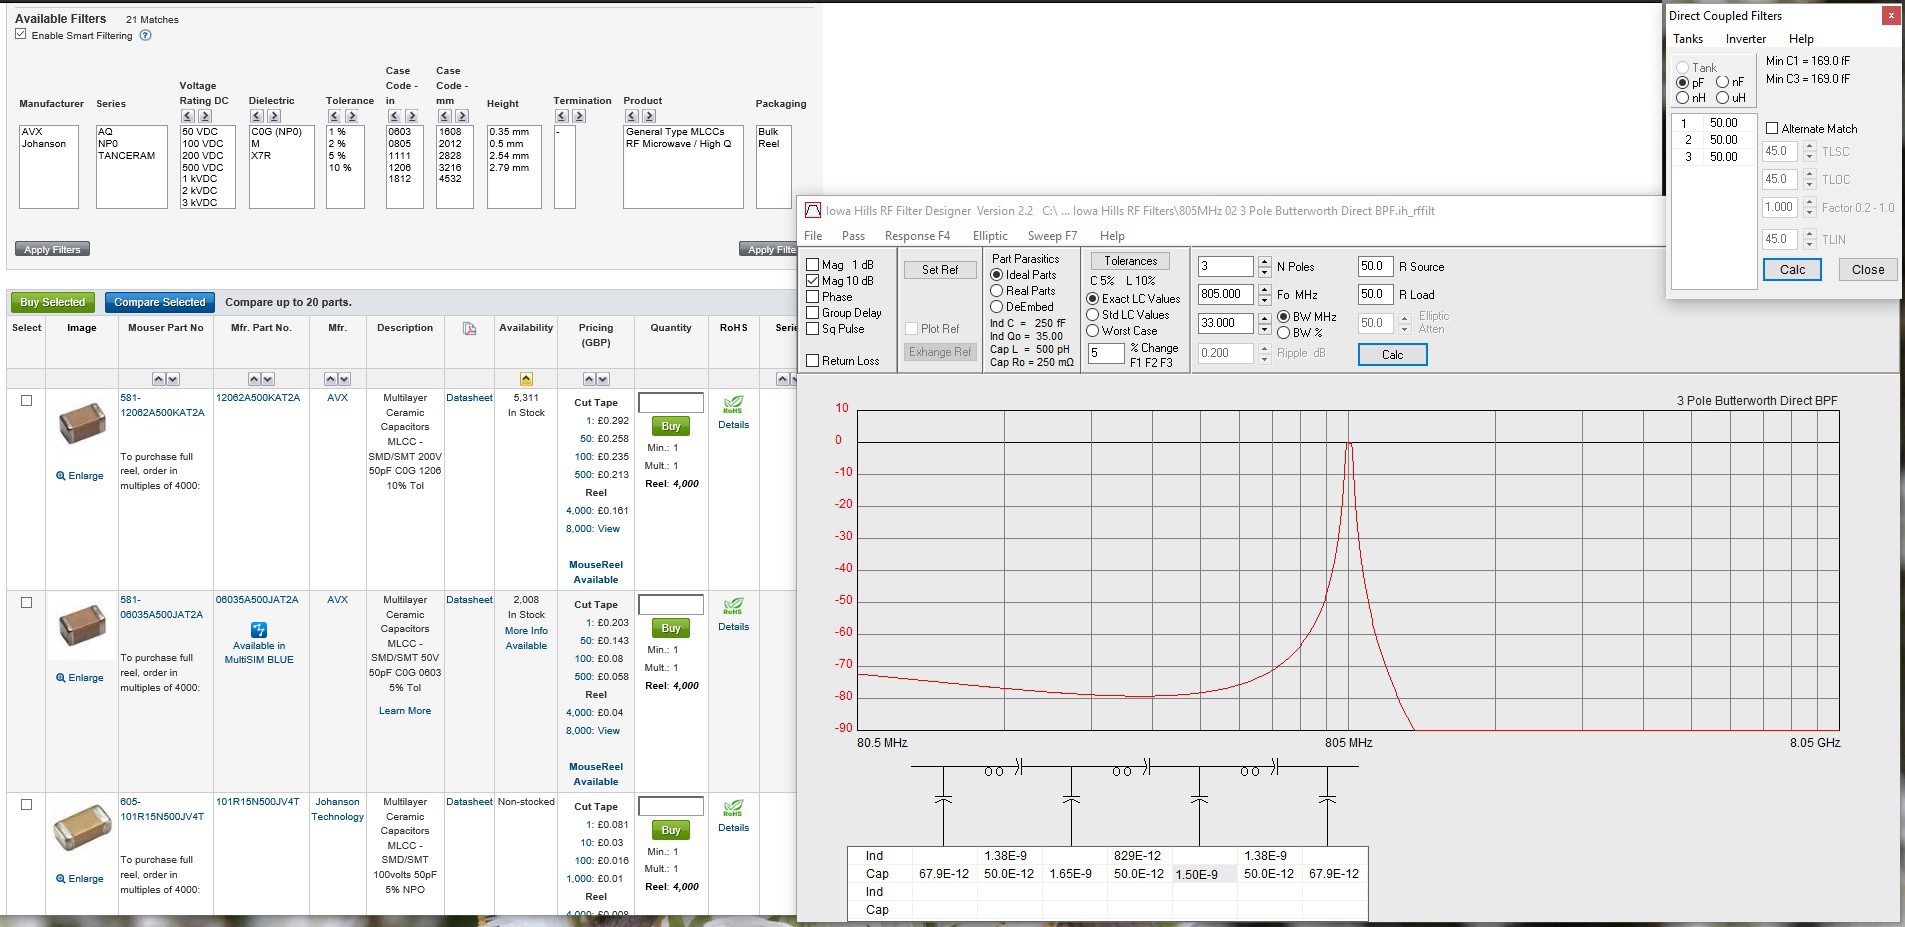Open the MultiSIM BLUE icon
Screen dimensions: 1905x927
click(x=259, y=629)
